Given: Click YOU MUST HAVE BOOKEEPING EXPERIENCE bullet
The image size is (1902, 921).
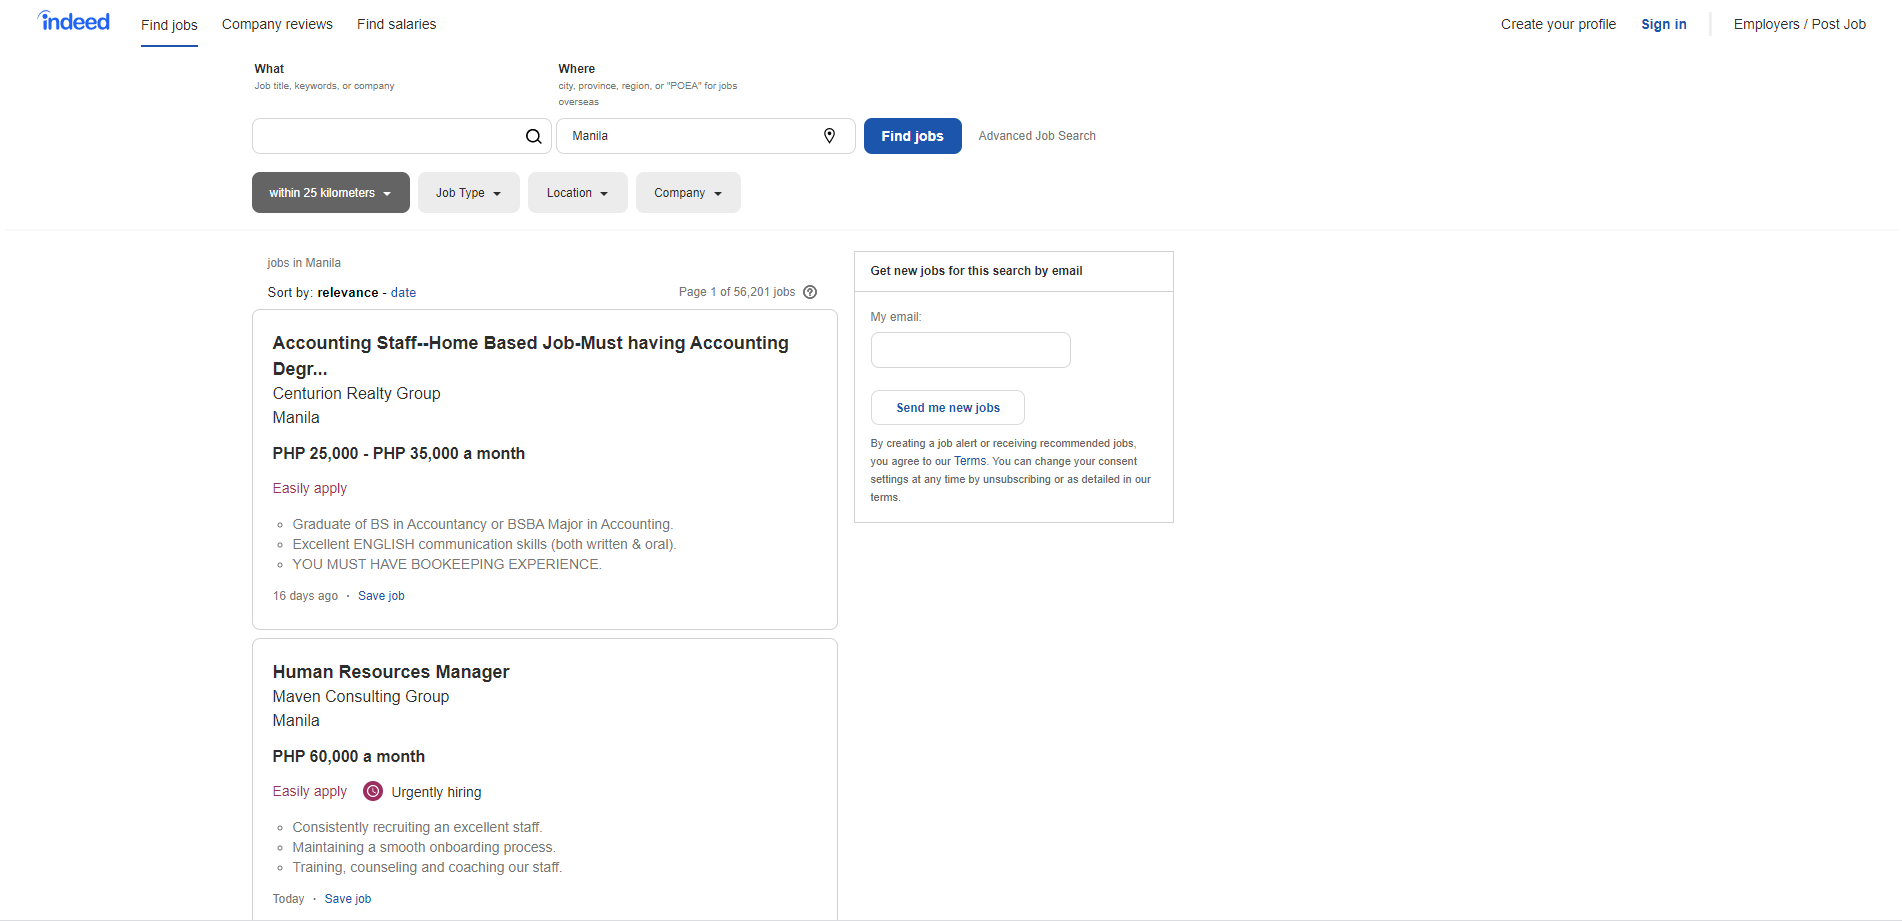Looking at the screenshot, I should 447,565.
